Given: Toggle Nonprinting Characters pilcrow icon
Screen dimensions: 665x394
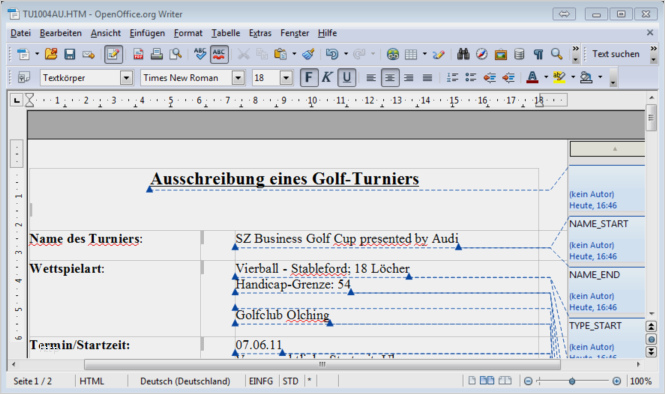Looking at the screenshot, I should (x=538, y=54).
